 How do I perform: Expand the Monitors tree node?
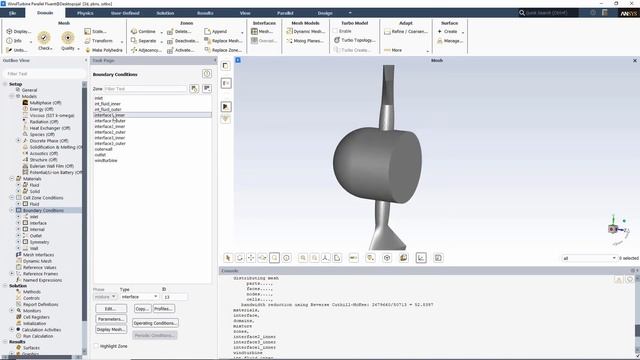click(12, 311)
